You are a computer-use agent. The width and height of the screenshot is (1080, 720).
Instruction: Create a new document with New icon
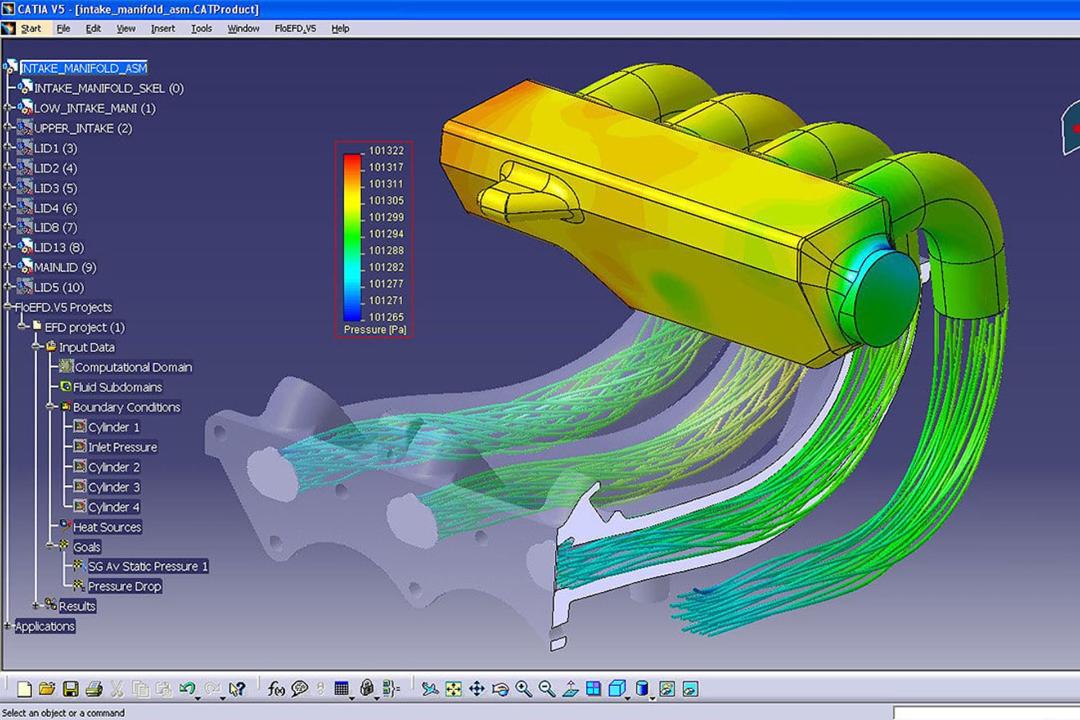pos(25,688)
